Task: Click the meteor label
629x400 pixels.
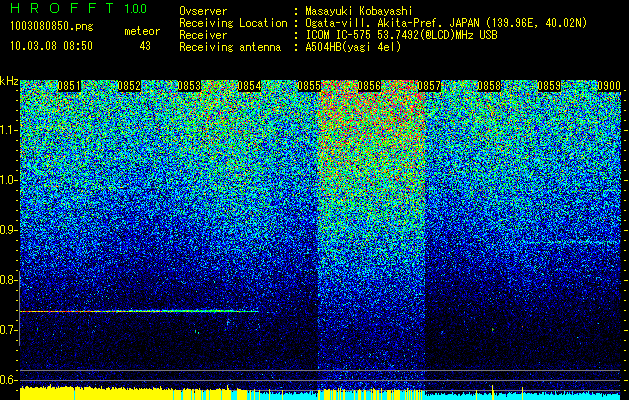Action: tap(142, 31)
